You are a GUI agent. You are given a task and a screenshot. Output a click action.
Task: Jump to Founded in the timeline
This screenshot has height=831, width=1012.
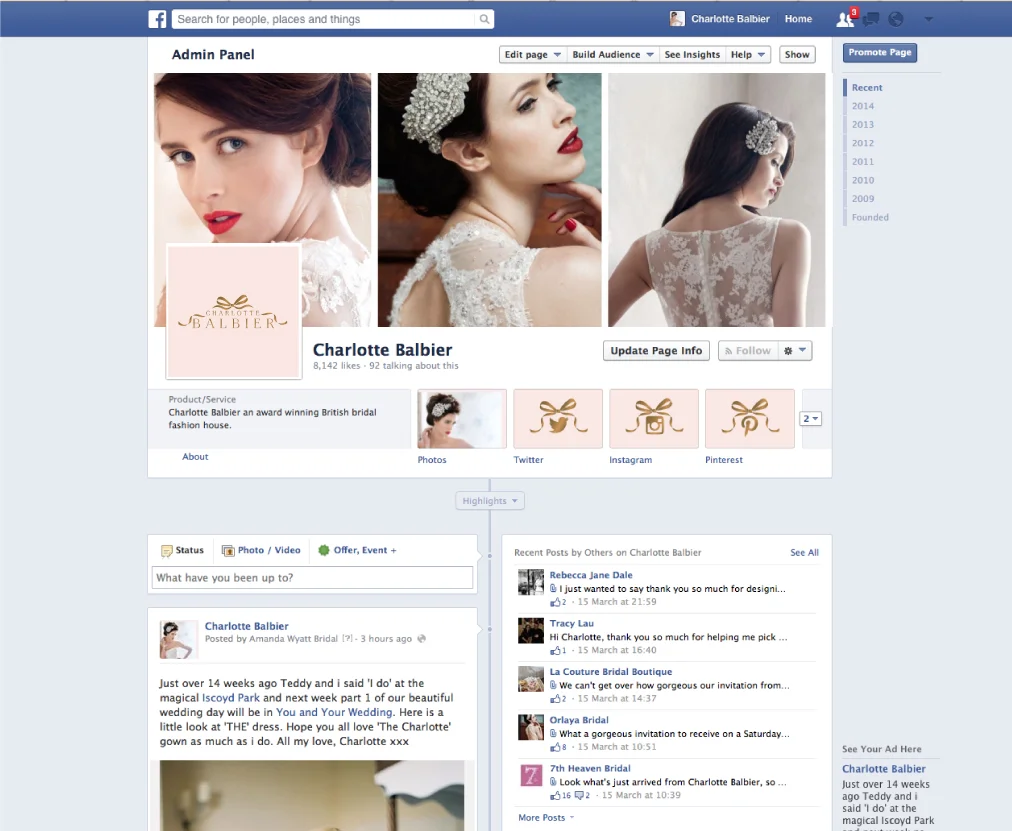click(x=870, y=217)
